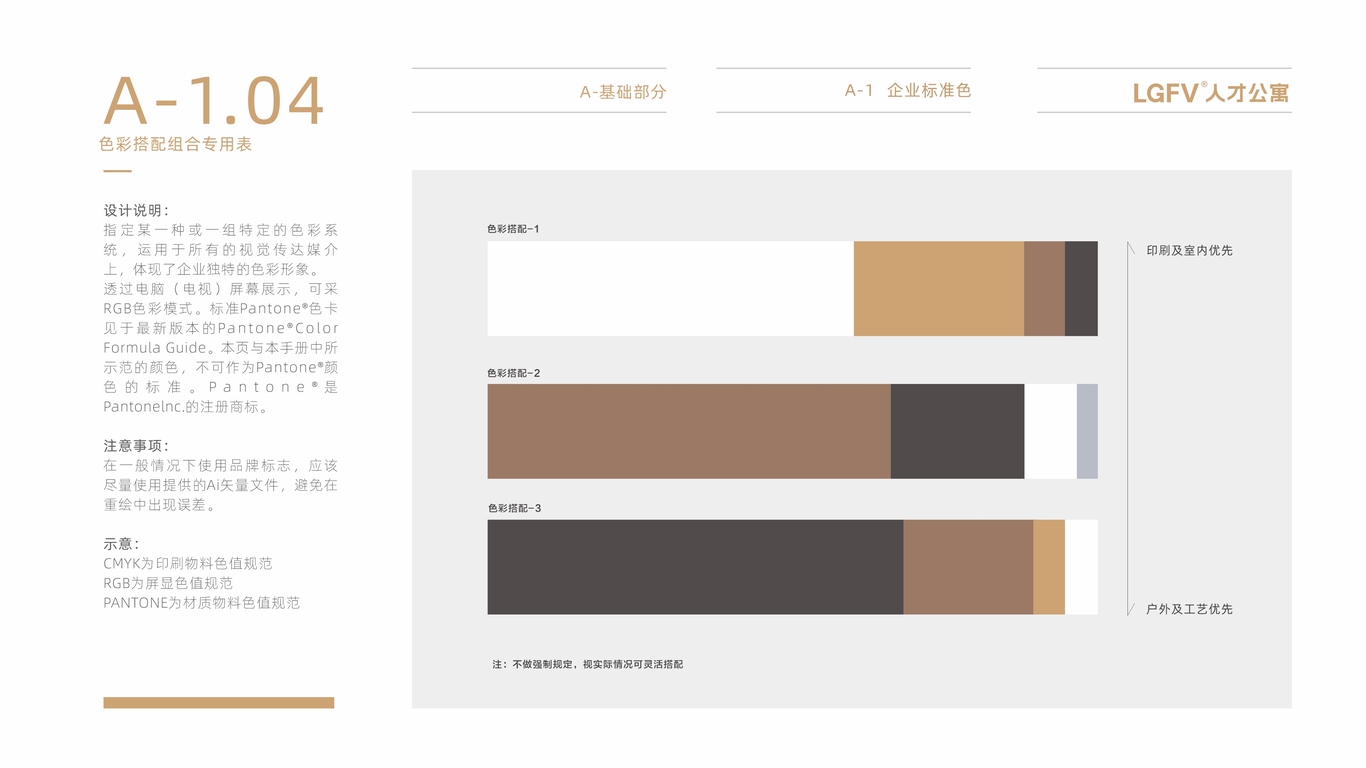Click the line 重绘中出现误差
Image resolution: width=1366 pixels, height=768 pixels.
[160, 505]
